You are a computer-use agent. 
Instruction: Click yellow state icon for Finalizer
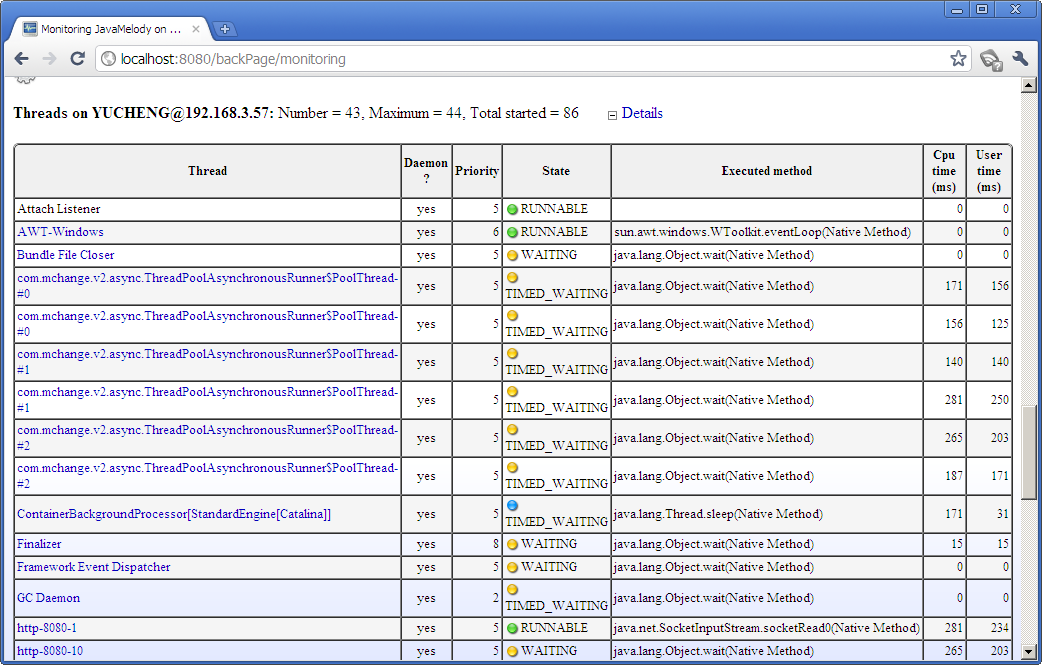(512, 545)
